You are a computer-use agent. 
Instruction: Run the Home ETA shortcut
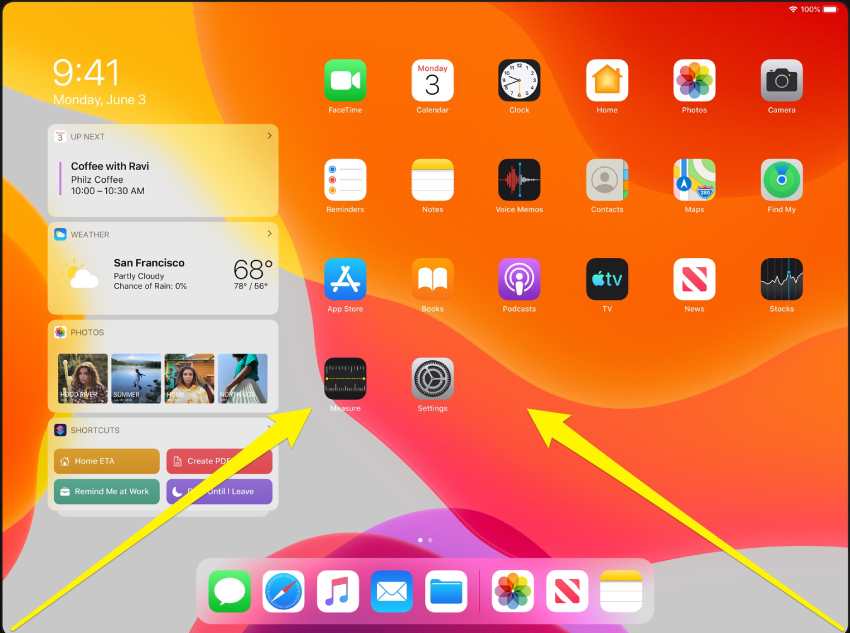click(106, 461)
